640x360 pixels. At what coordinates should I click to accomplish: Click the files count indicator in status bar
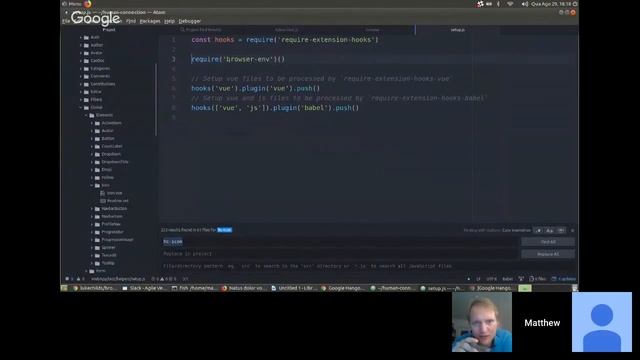pyautogui.click(x=538, y=279)
